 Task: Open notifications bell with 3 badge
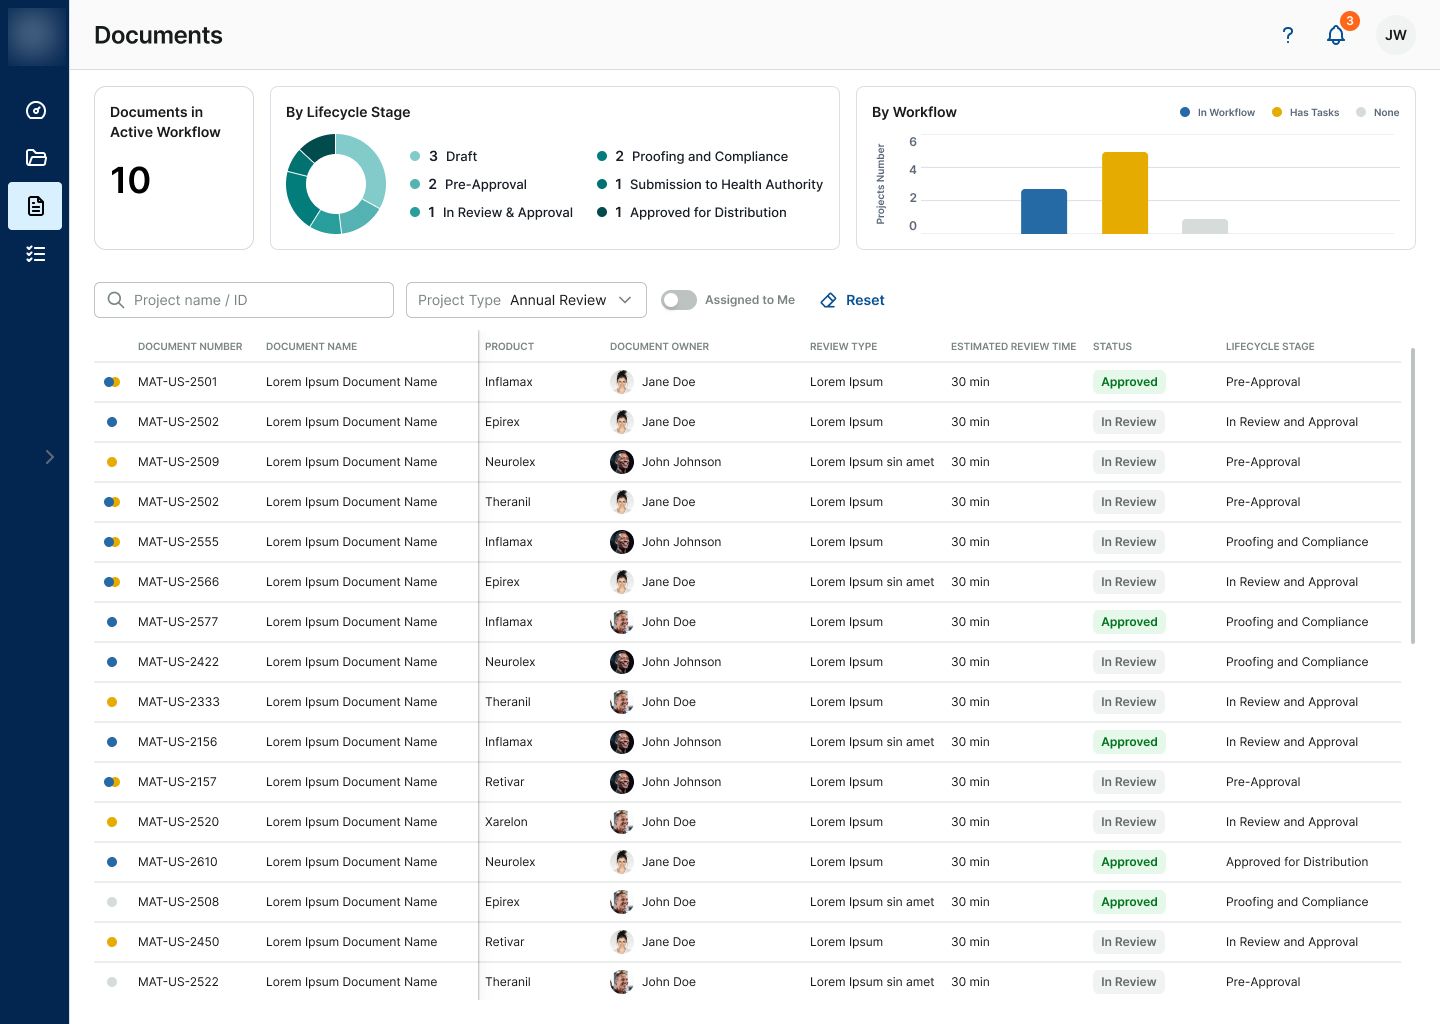[1337, 35]
